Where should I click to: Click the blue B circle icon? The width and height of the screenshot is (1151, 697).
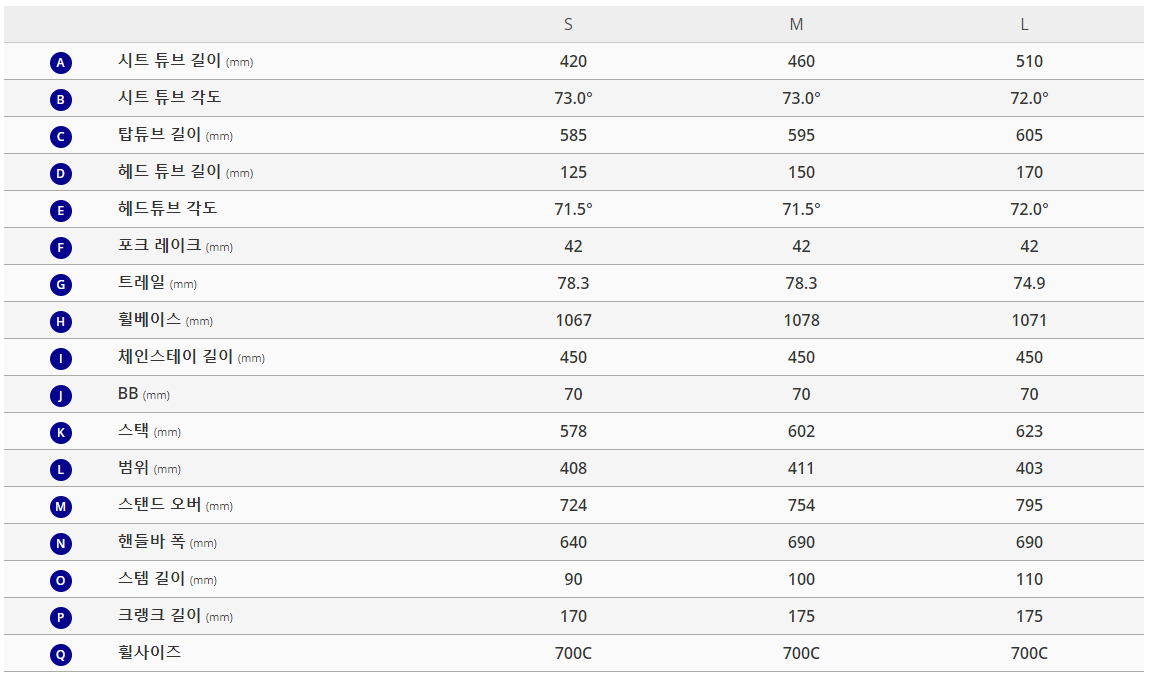point(61,99)
